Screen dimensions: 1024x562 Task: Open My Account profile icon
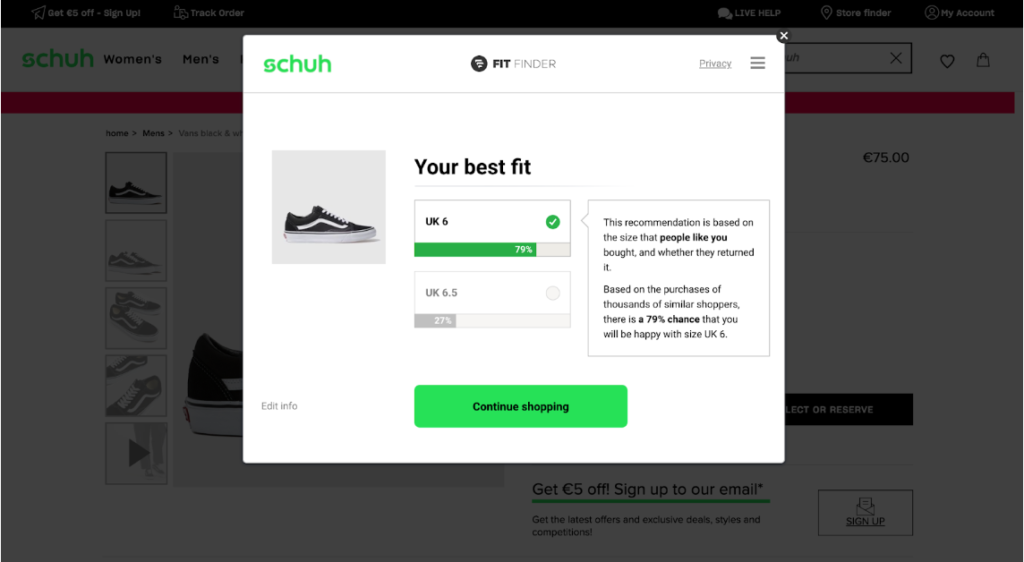point(931,12)
